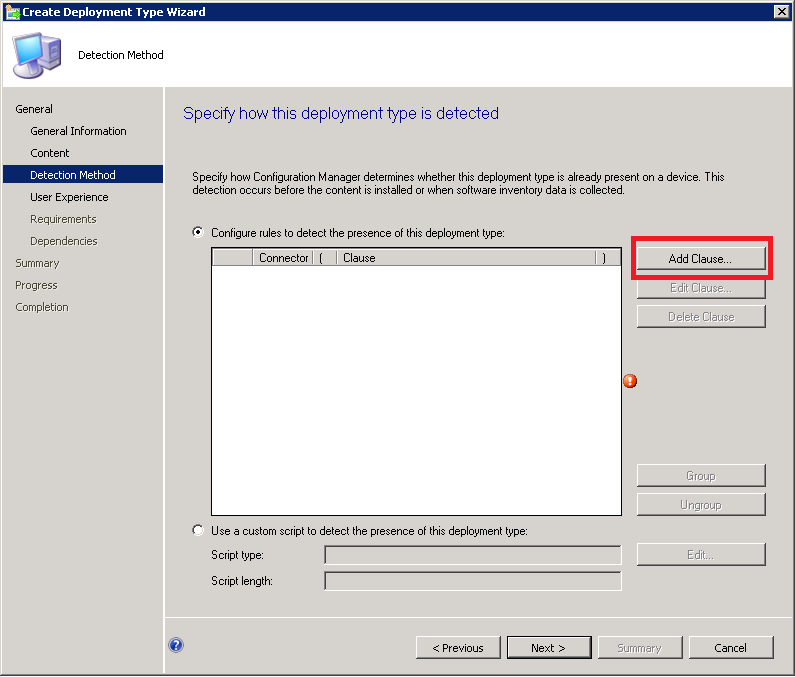Click the Clause column header
795x677 pixels.
coord(466,258)
